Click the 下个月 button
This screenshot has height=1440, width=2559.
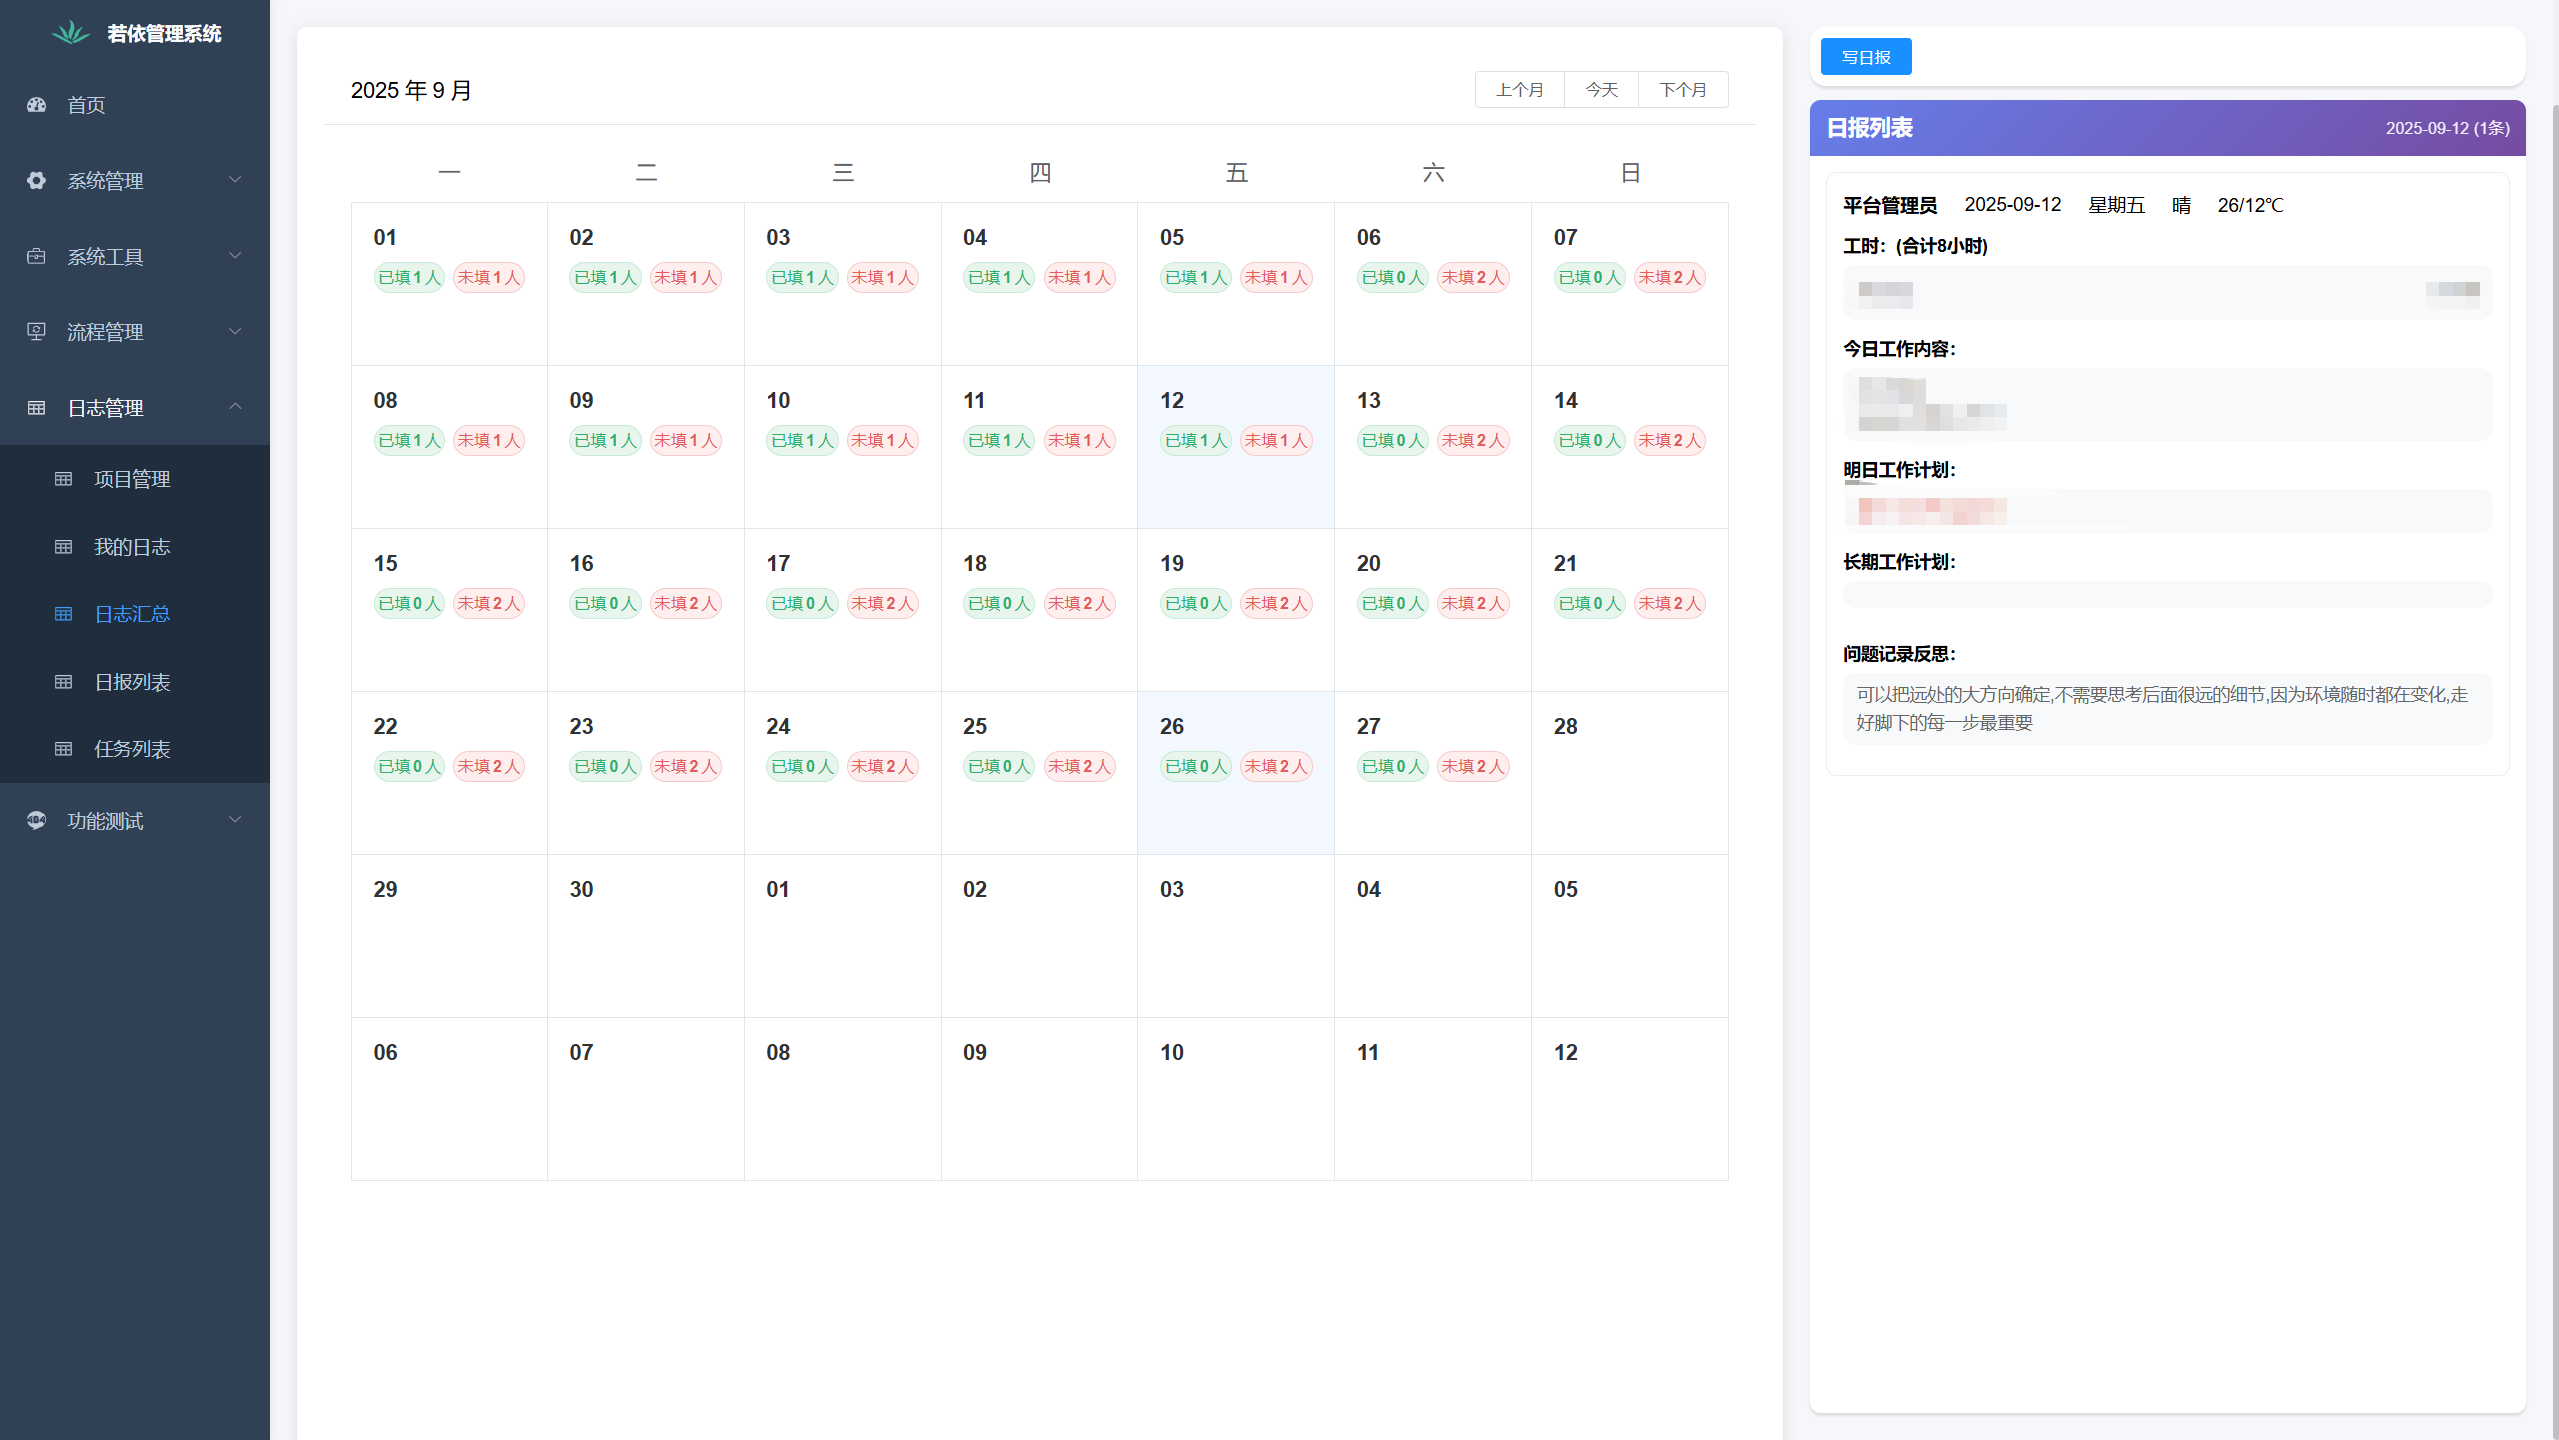pos(1683,90)
